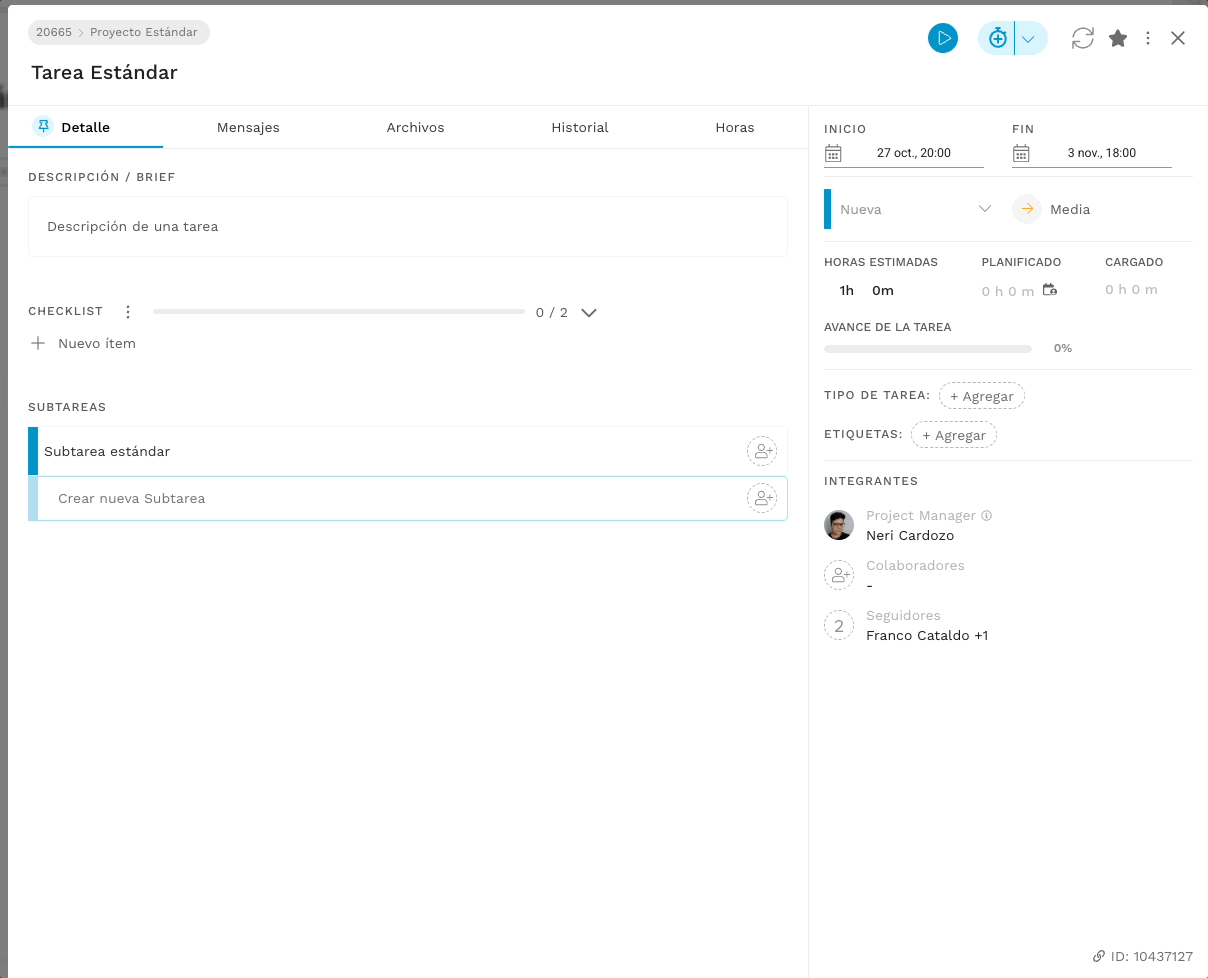
Task: Open the checklist three-dot options
Action: 127,312
